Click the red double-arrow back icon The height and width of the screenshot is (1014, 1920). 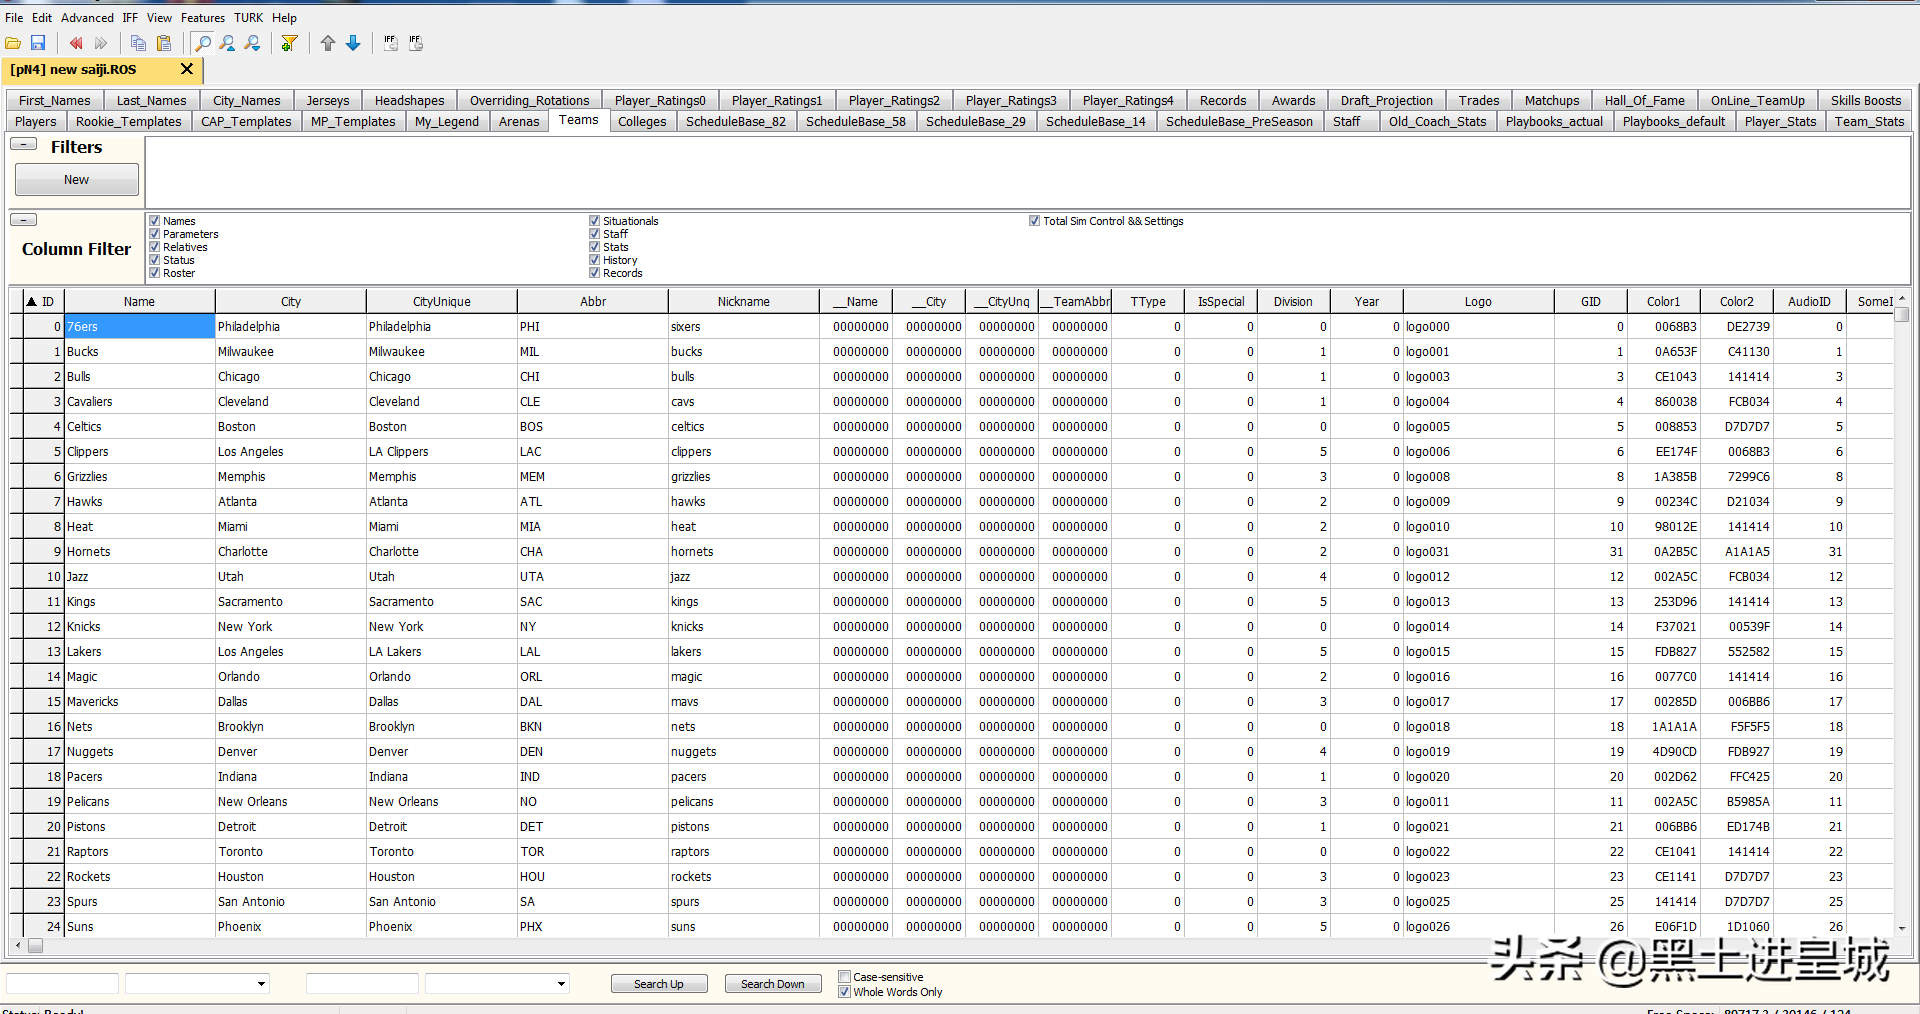coord(76,43)
